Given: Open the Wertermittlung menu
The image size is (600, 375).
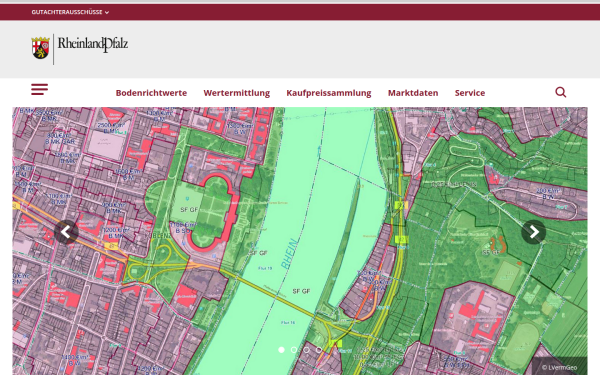Looking at the screenshot, I should 236,93.
